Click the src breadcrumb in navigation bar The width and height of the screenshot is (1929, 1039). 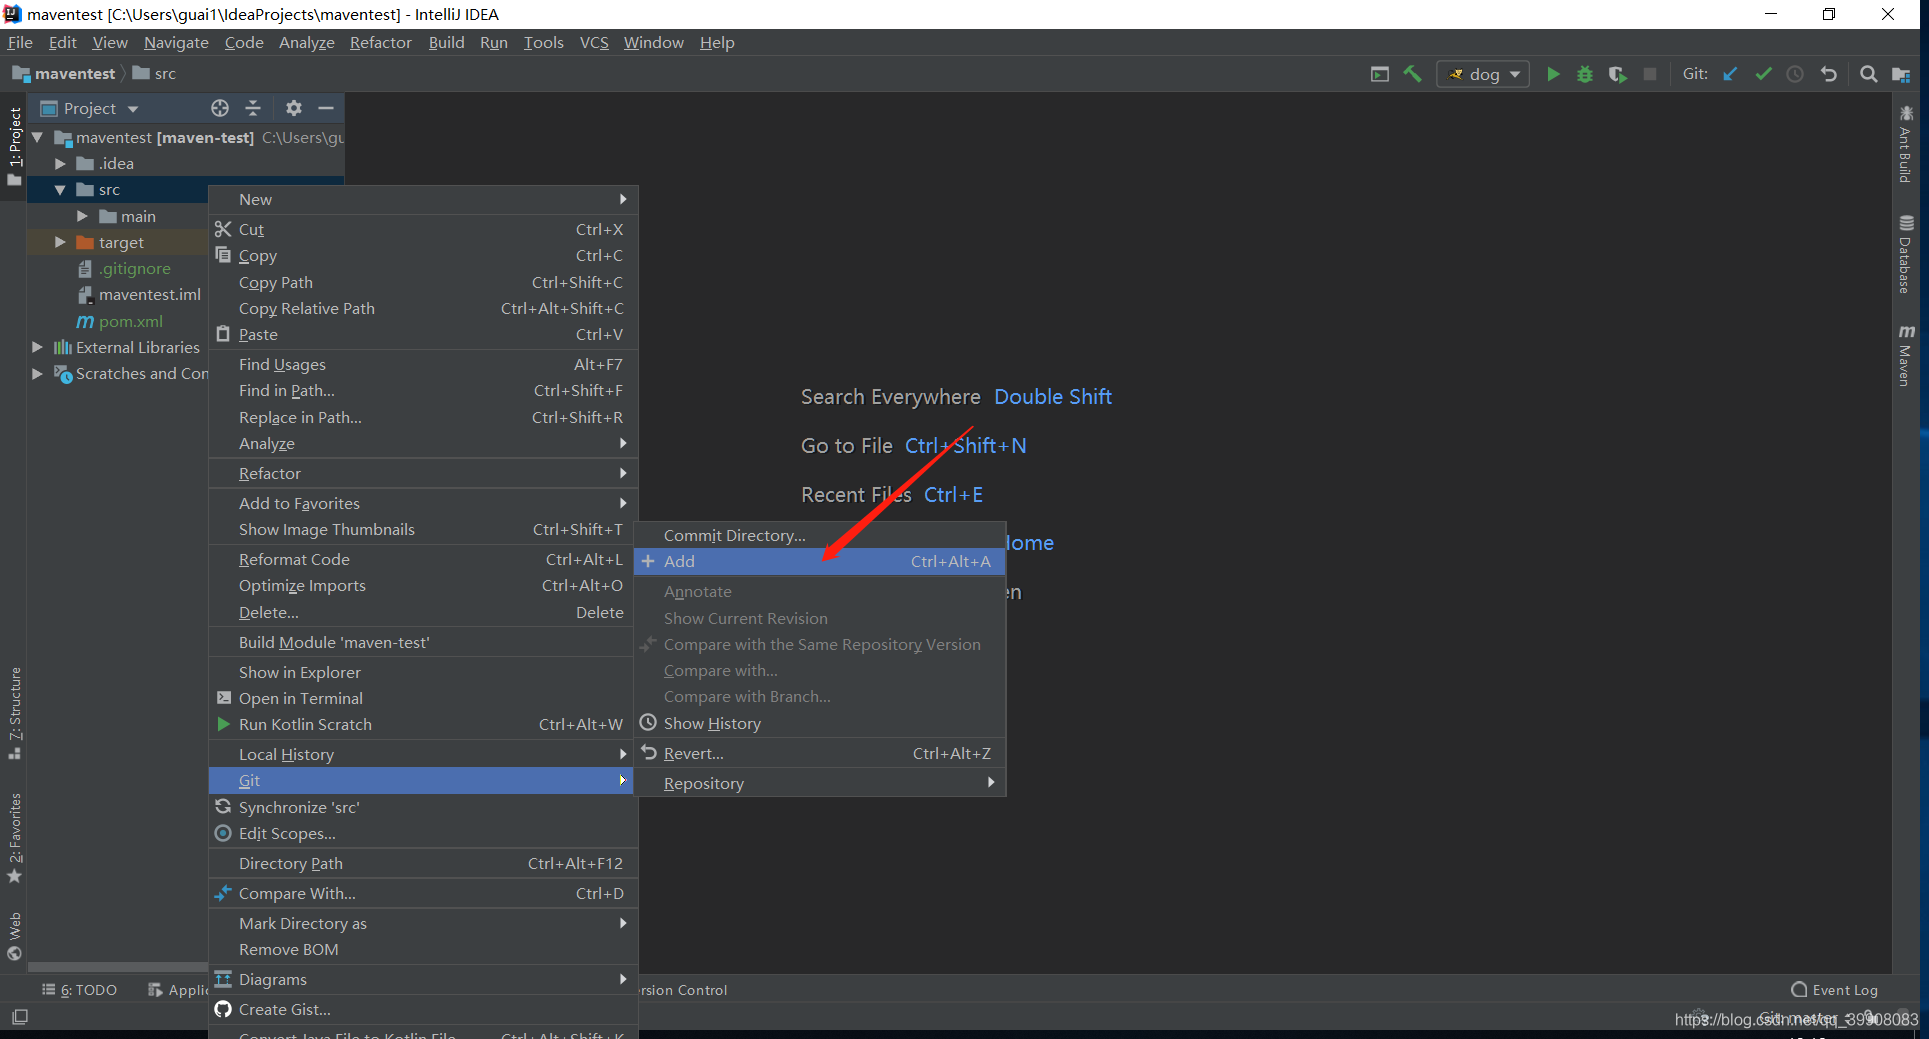[154, 73]
